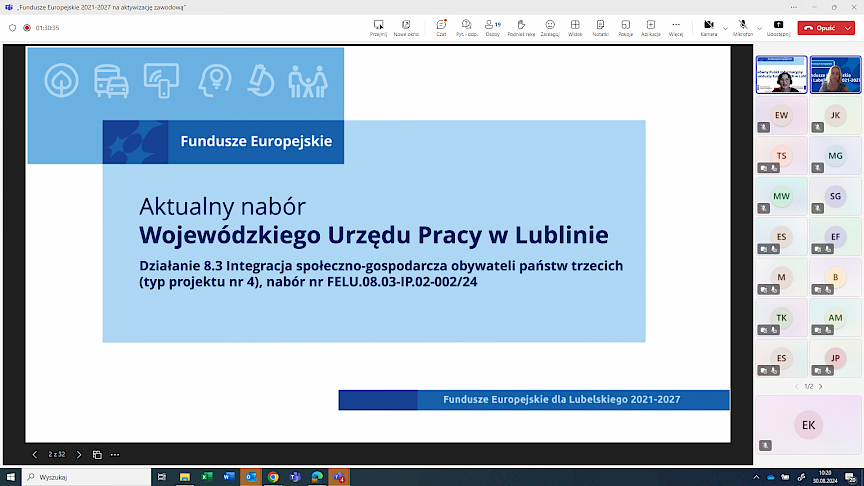
Task: Select second presenter video thumbnail
Action: [x=835, y=74]
